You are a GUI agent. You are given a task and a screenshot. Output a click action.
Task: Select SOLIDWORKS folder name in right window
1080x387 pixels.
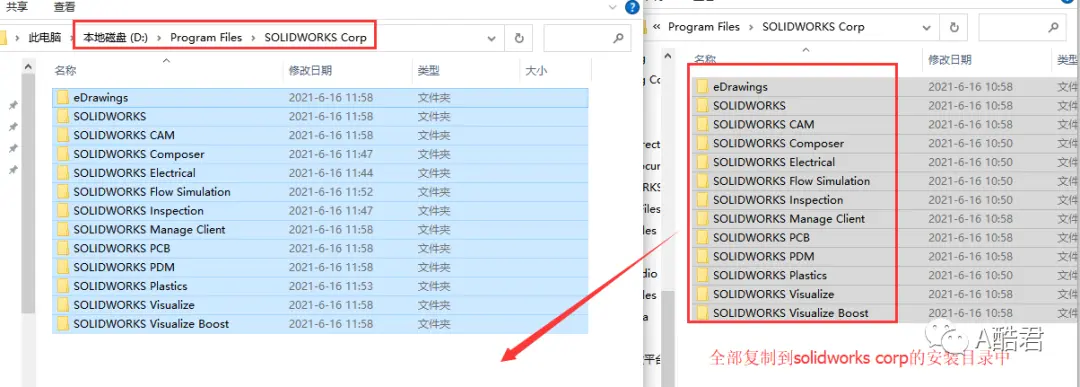(x=749, y=105)
